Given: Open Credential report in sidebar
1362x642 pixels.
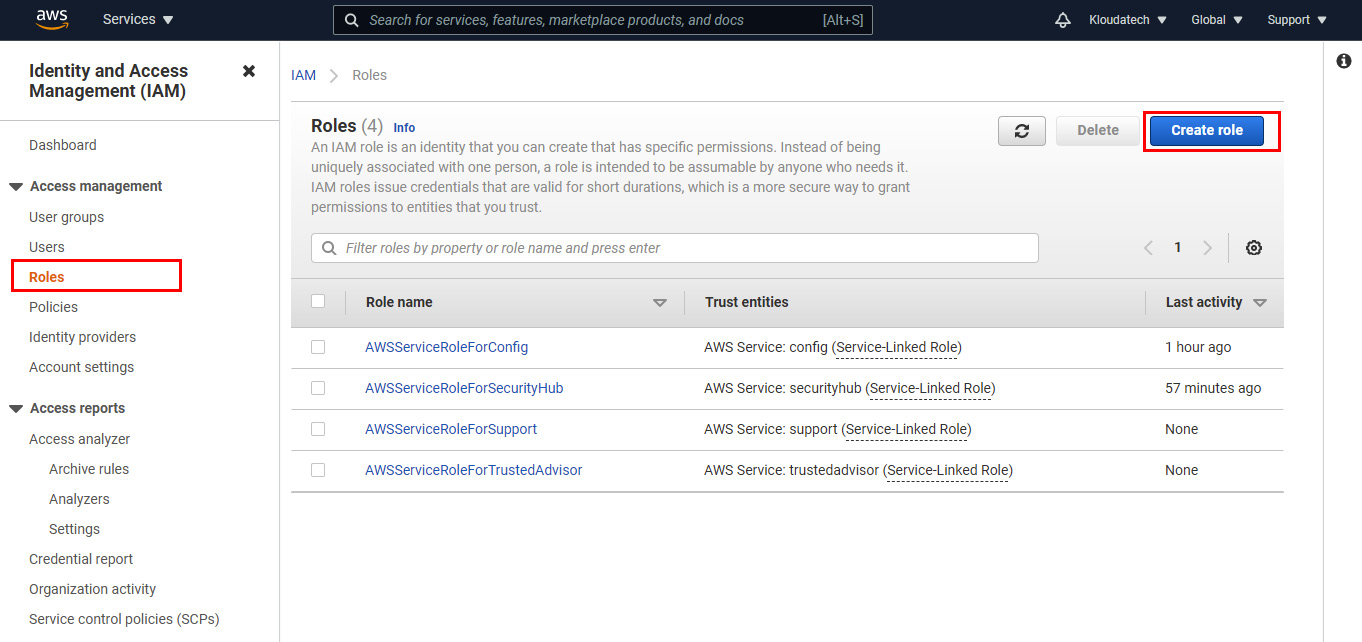Looking at the screenshot, I should [81, 559].
